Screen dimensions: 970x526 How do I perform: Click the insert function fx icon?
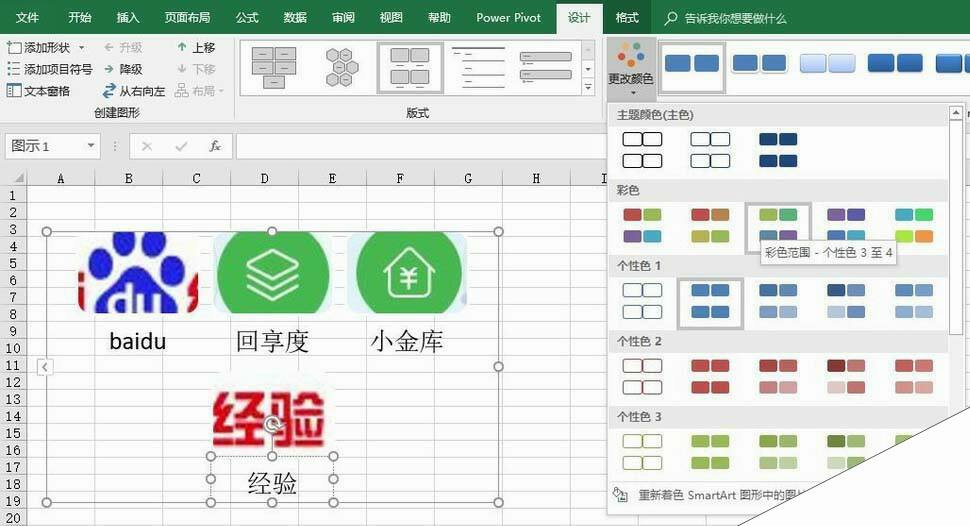(x=215, y=146)
